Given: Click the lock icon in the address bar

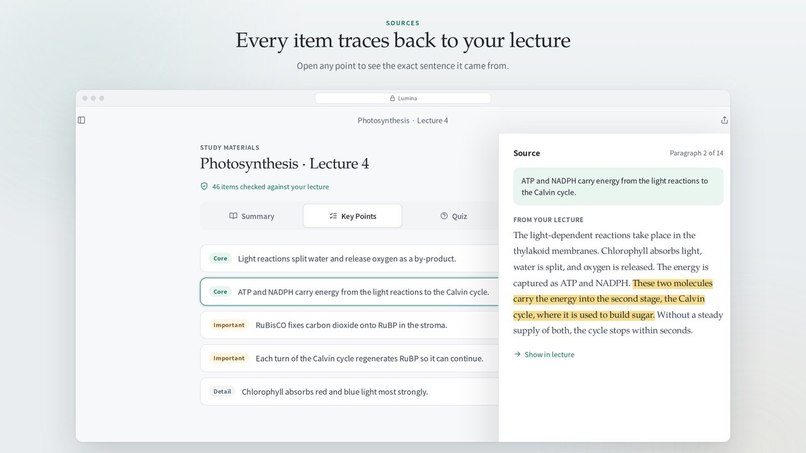Looking at the screenshot, I should pyautogui.click(x=392, y=98).
